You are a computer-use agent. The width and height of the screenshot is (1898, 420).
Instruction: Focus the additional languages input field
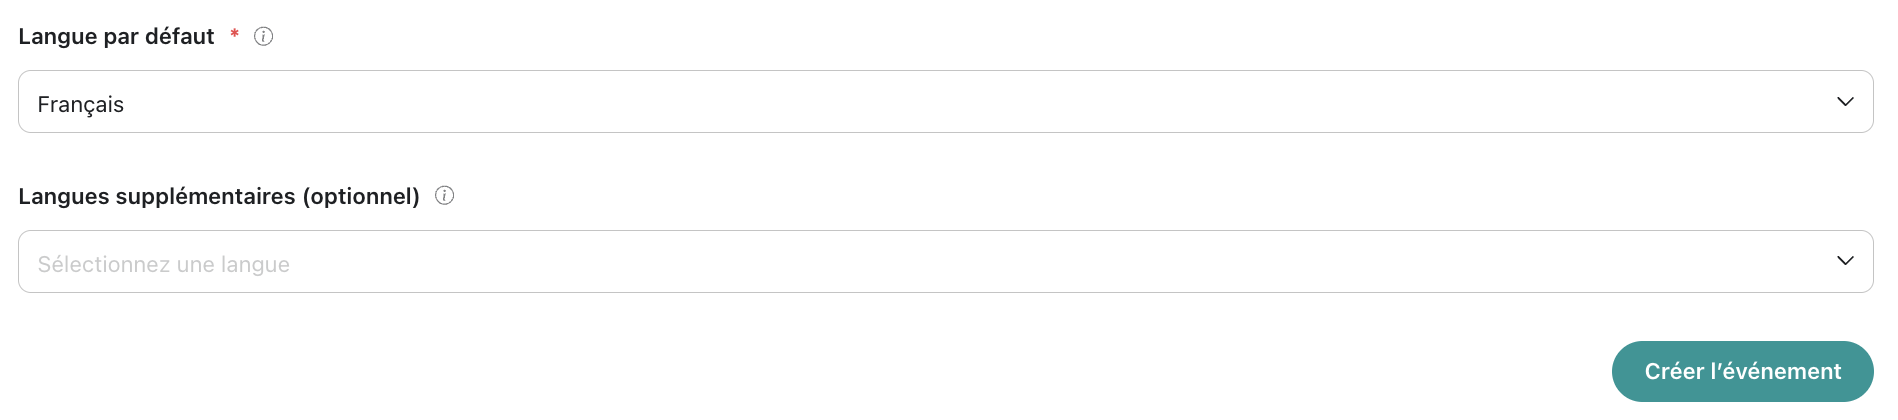tap(945, 262)
